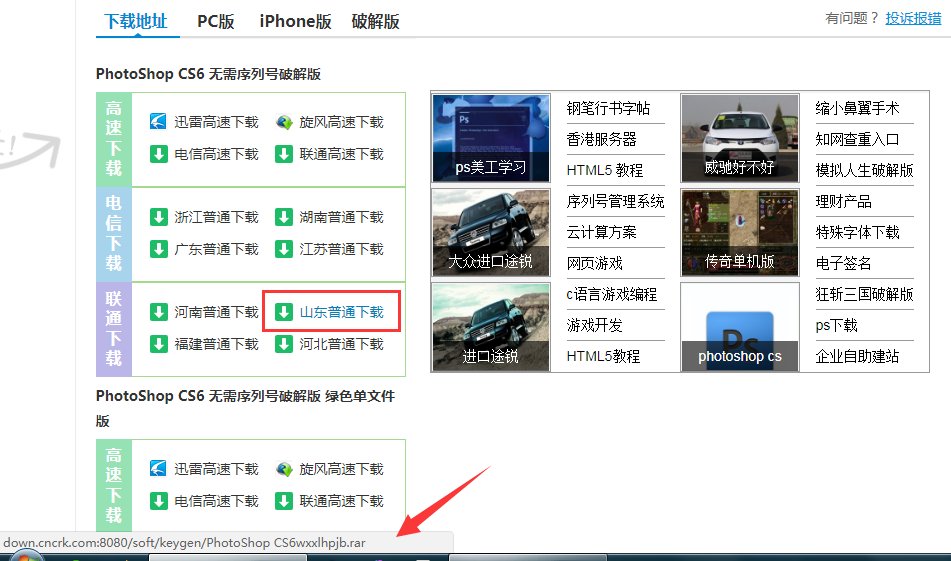
Task: Click green arrow icon beside second 电信高速下载
Action: click(x=158, y=501)
